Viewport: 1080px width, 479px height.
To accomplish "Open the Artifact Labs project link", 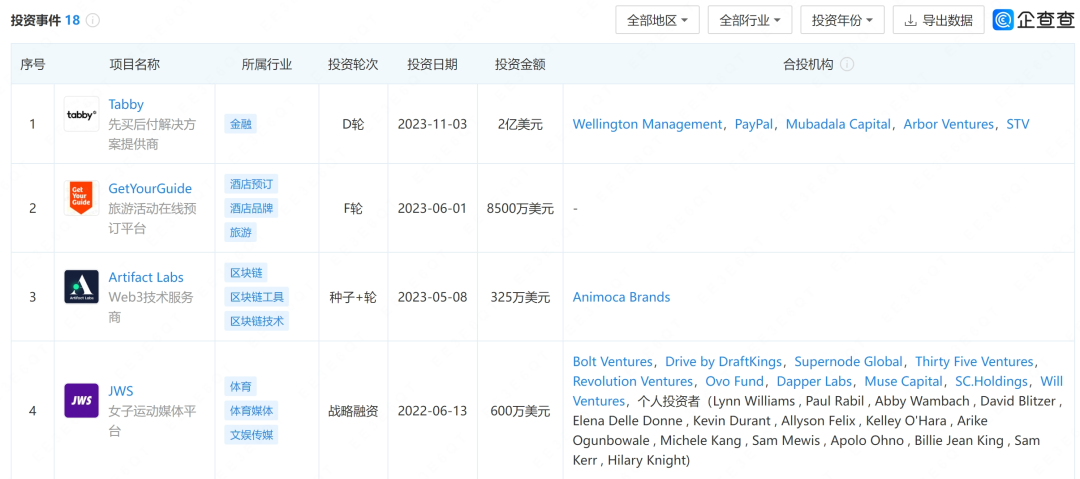I will [146, 277].
